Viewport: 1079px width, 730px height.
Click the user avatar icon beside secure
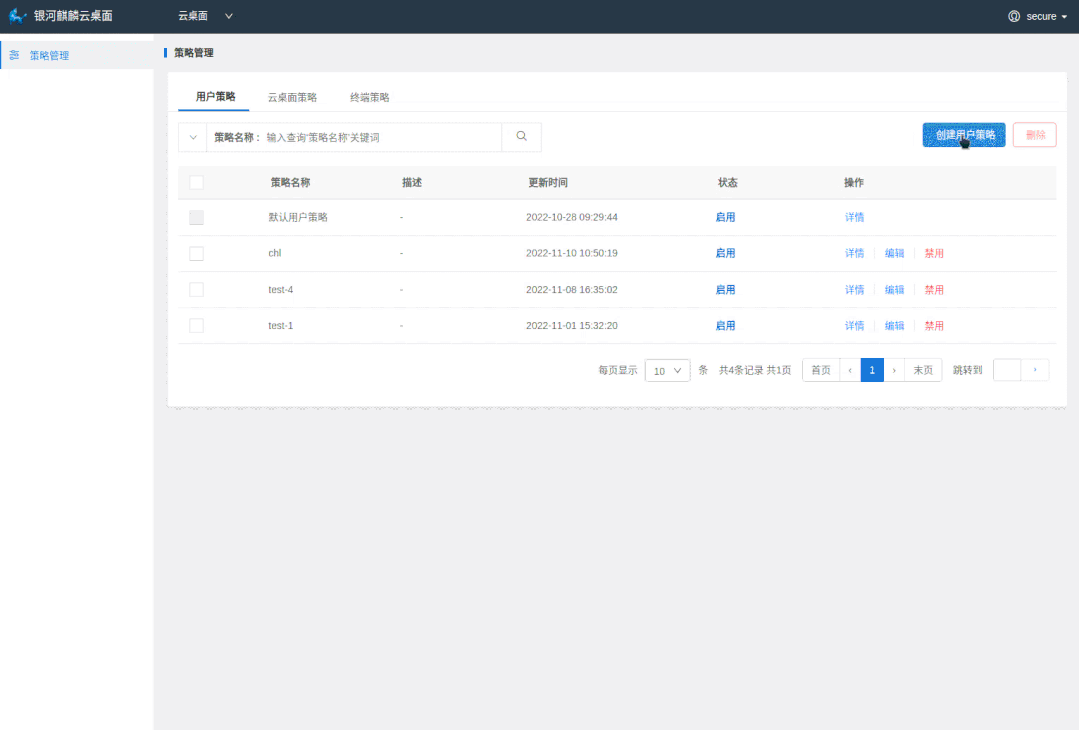click(1014, 16)
